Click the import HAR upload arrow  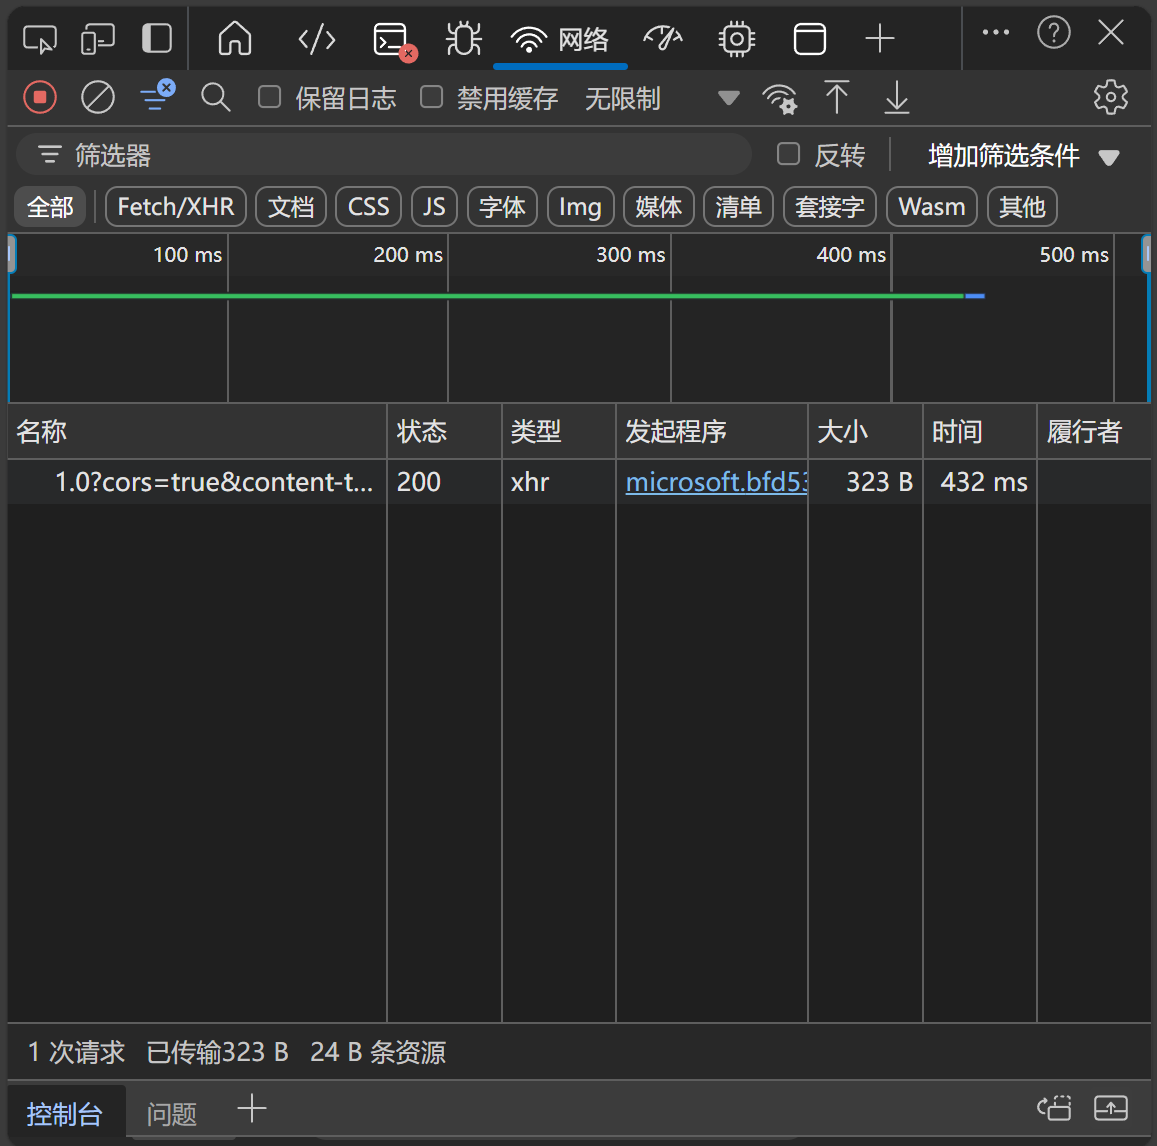click(837, 97)
